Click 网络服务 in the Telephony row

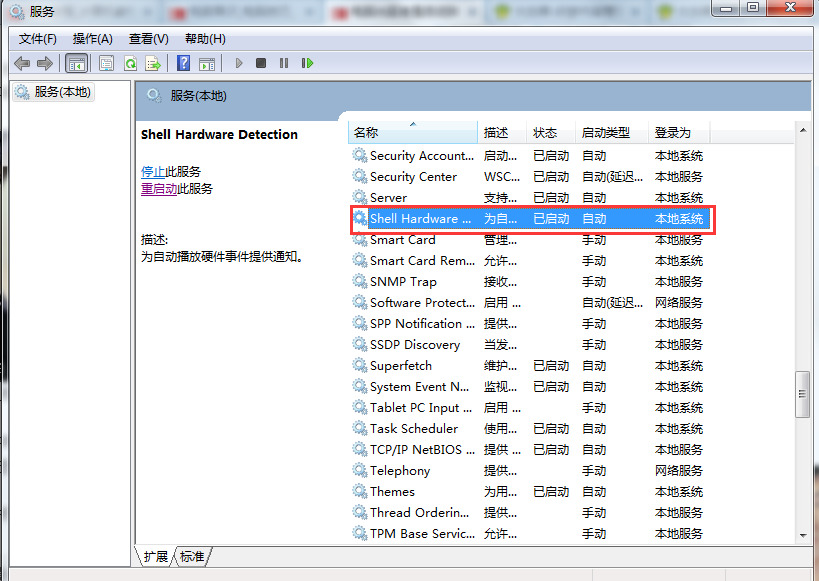(x=678, y=470)
